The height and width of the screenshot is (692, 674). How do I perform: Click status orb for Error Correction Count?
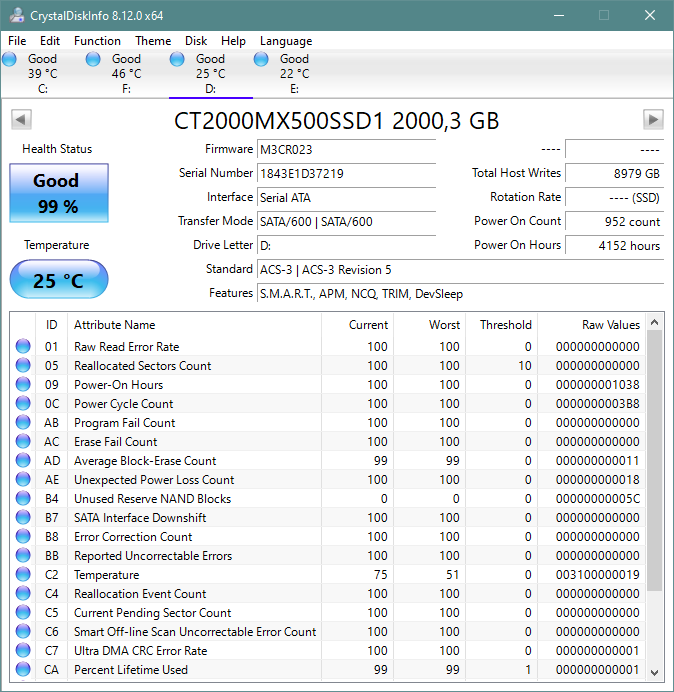click(23, 536)
